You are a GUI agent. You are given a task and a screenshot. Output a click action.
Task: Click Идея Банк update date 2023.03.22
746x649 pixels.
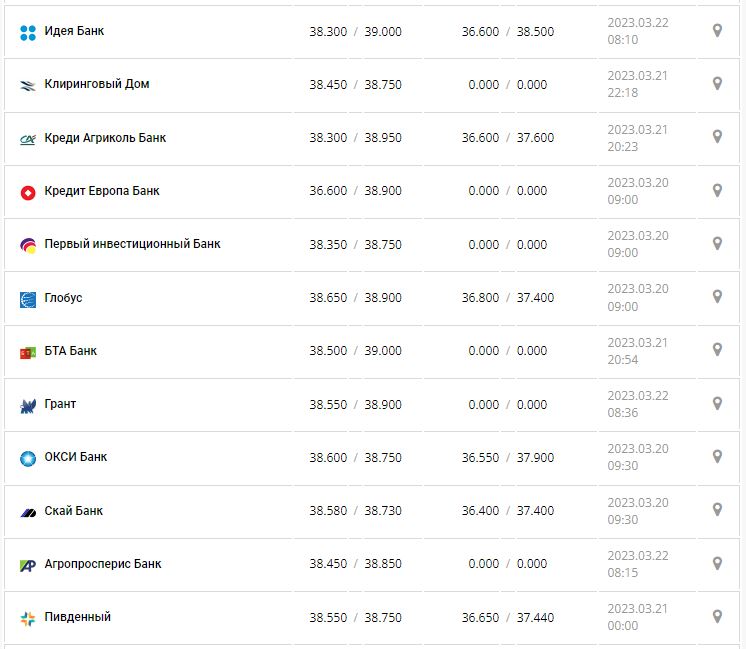pos(638,23)
